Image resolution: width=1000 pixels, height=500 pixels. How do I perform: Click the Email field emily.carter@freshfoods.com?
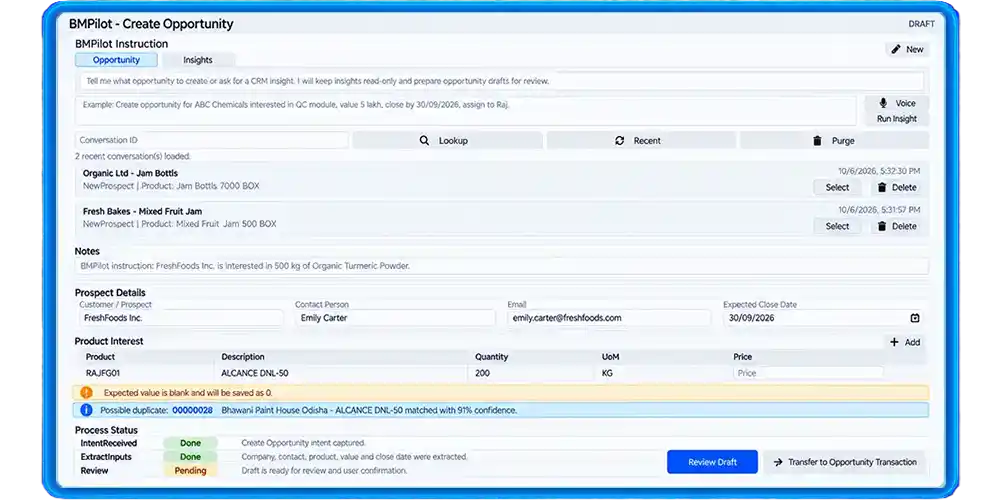point(609,318)
